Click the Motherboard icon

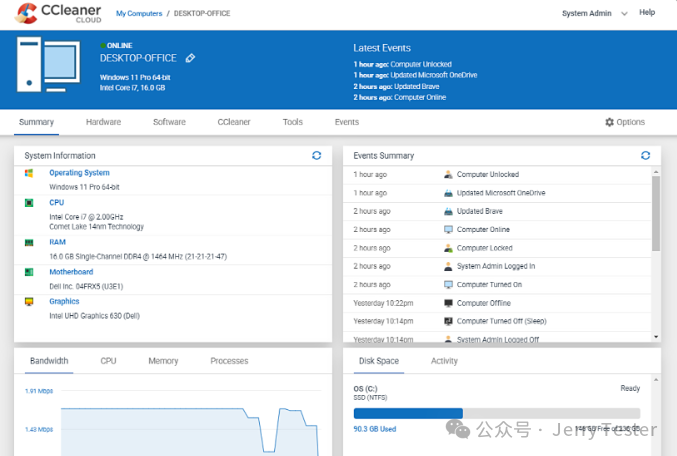point(29,272)
